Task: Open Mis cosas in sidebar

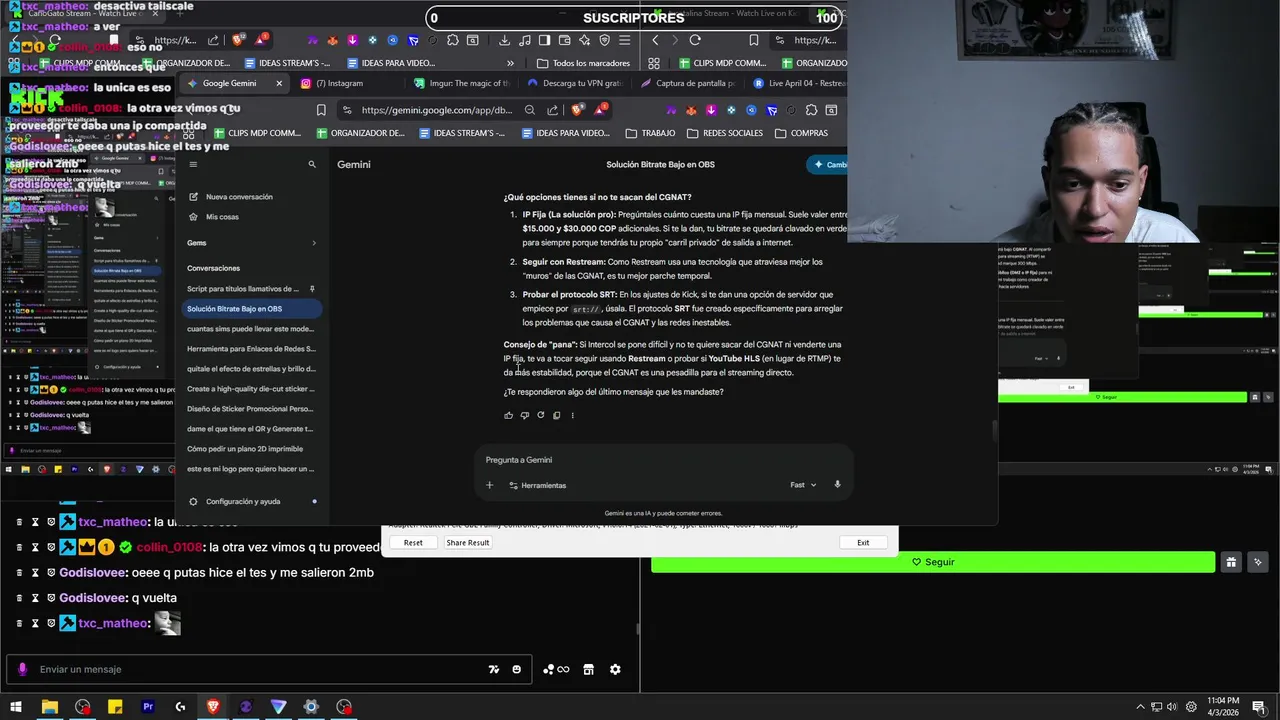Action: (x=222, y=217)
